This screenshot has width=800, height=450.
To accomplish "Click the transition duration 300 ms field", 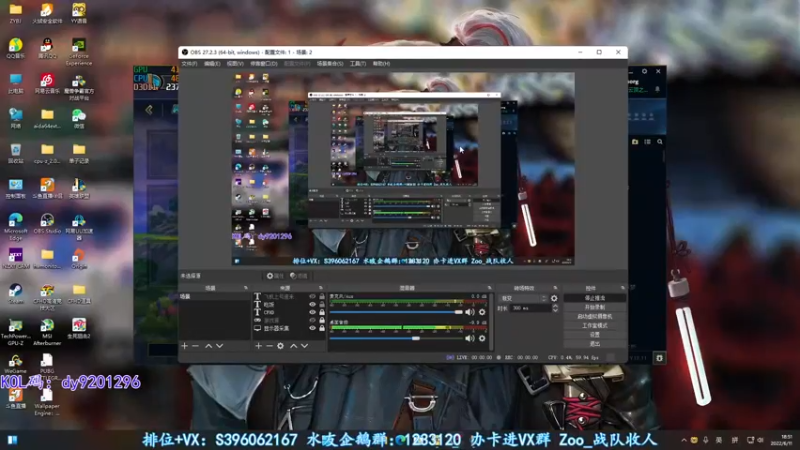I will pyautogui.click(x=531, y=308).
